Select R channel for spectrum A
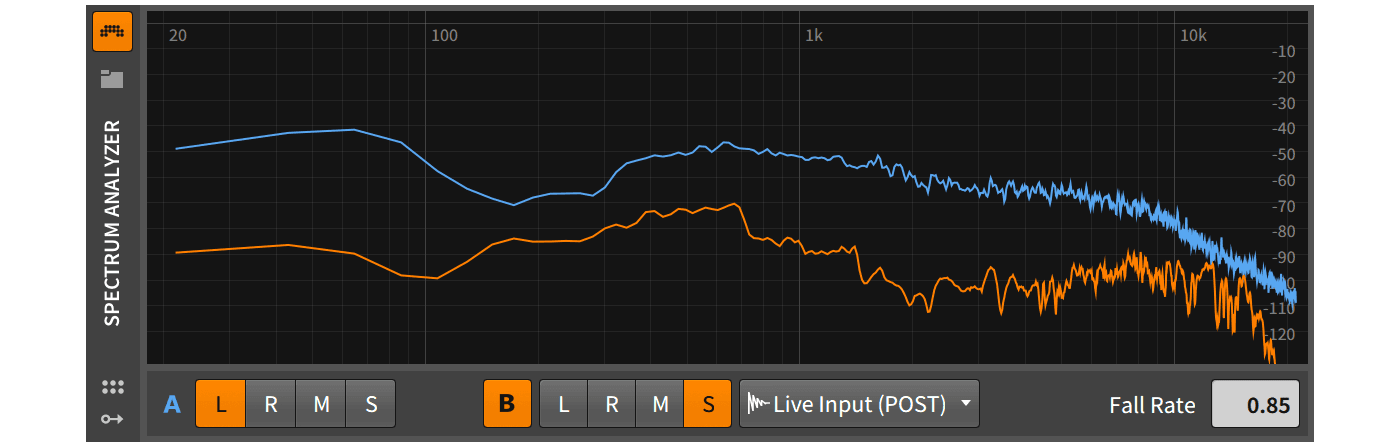The width and height of the screenshot is (1400, 448). [271, 404]
